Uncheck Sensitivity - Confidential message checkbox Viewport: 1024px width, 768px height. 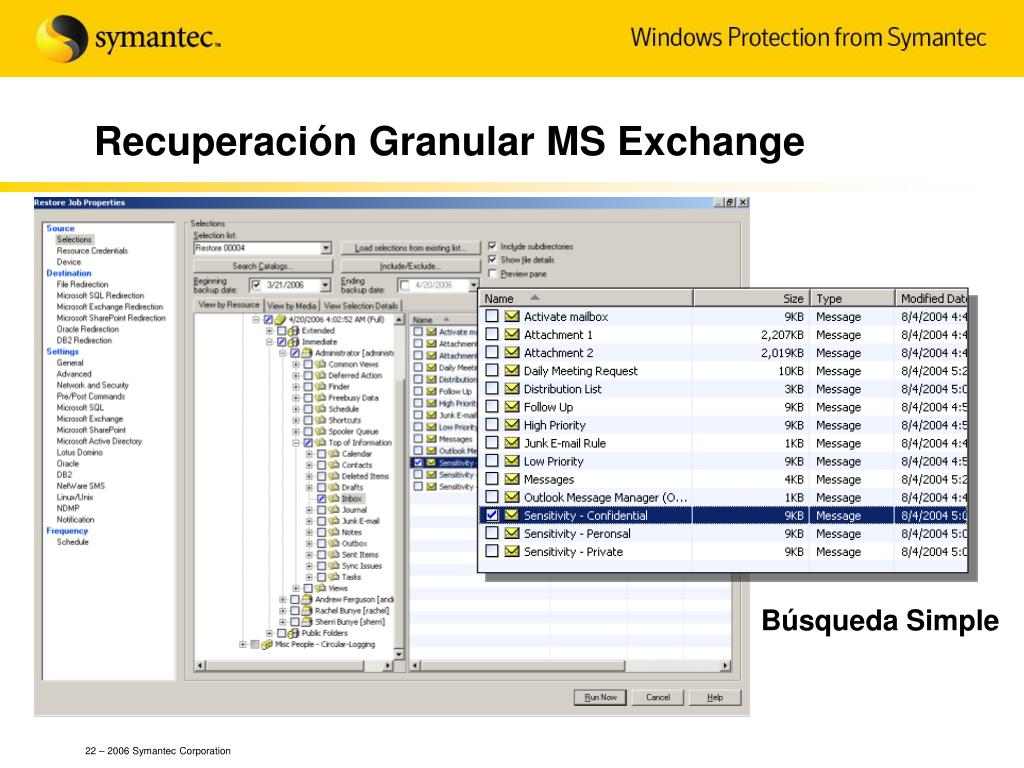(492, 515)
